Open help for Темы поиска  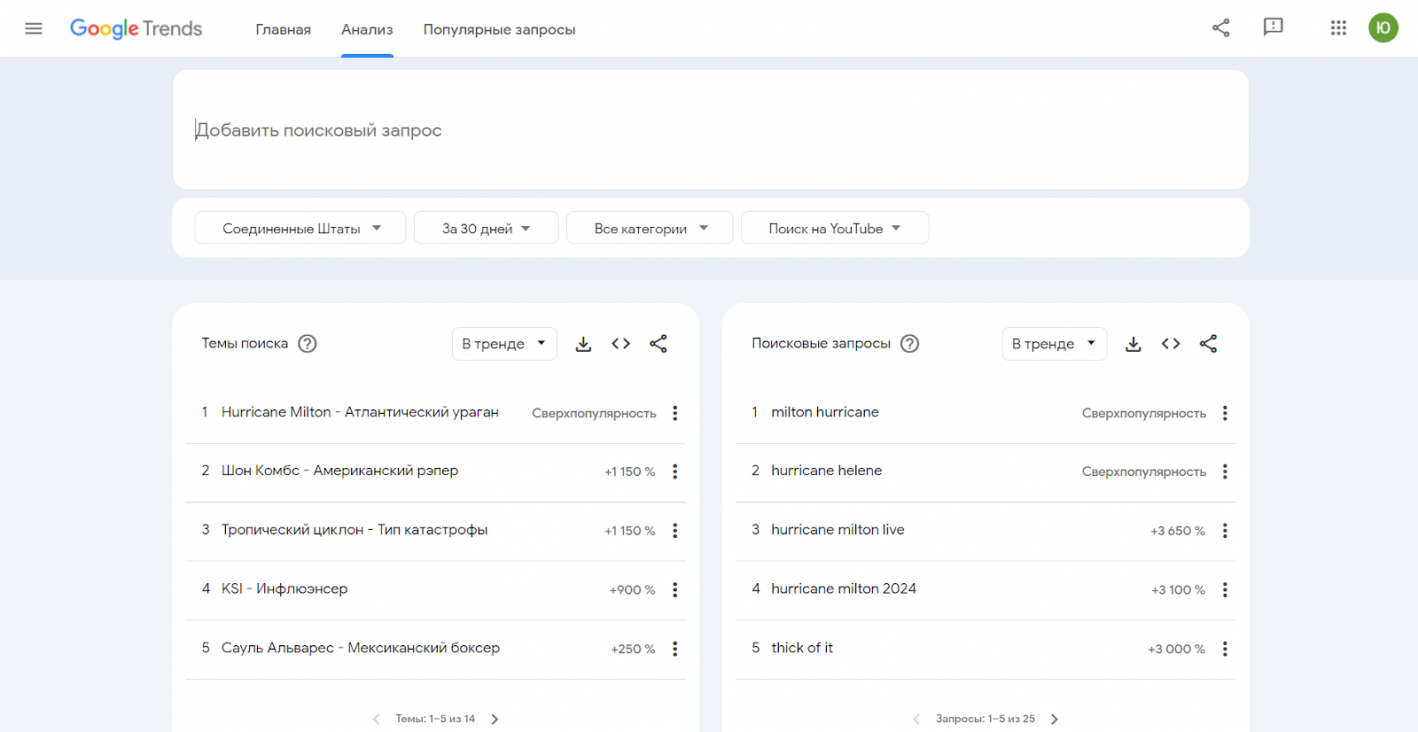308,344
